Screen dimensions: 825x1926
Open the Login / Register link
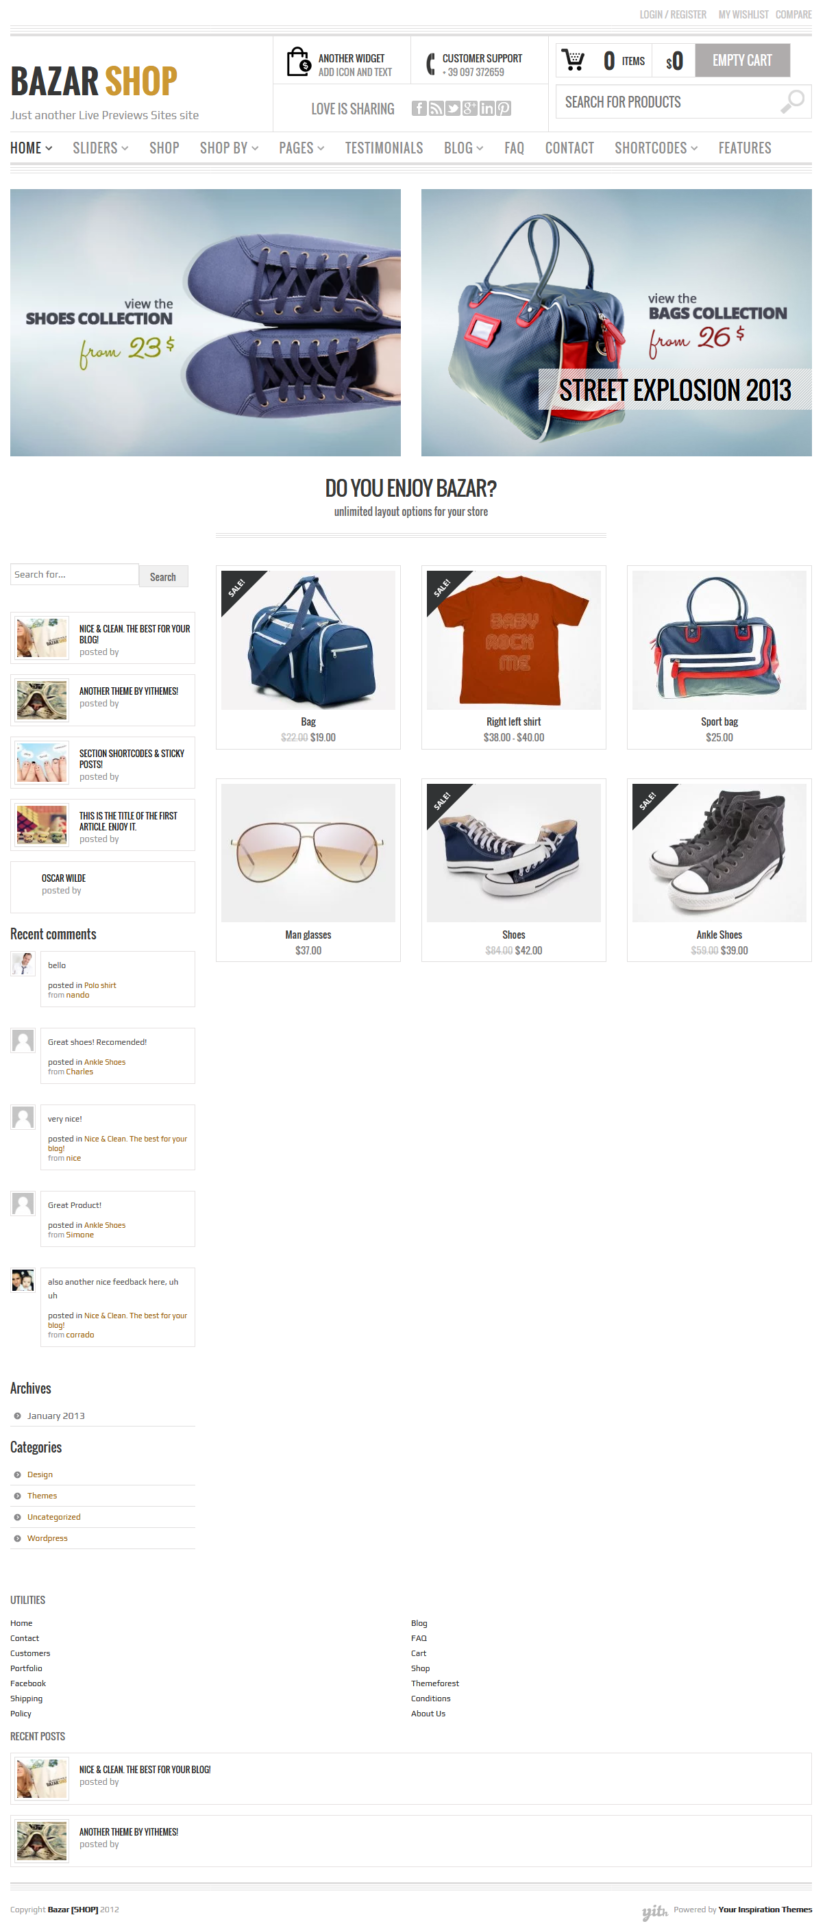tap(673, 14)
